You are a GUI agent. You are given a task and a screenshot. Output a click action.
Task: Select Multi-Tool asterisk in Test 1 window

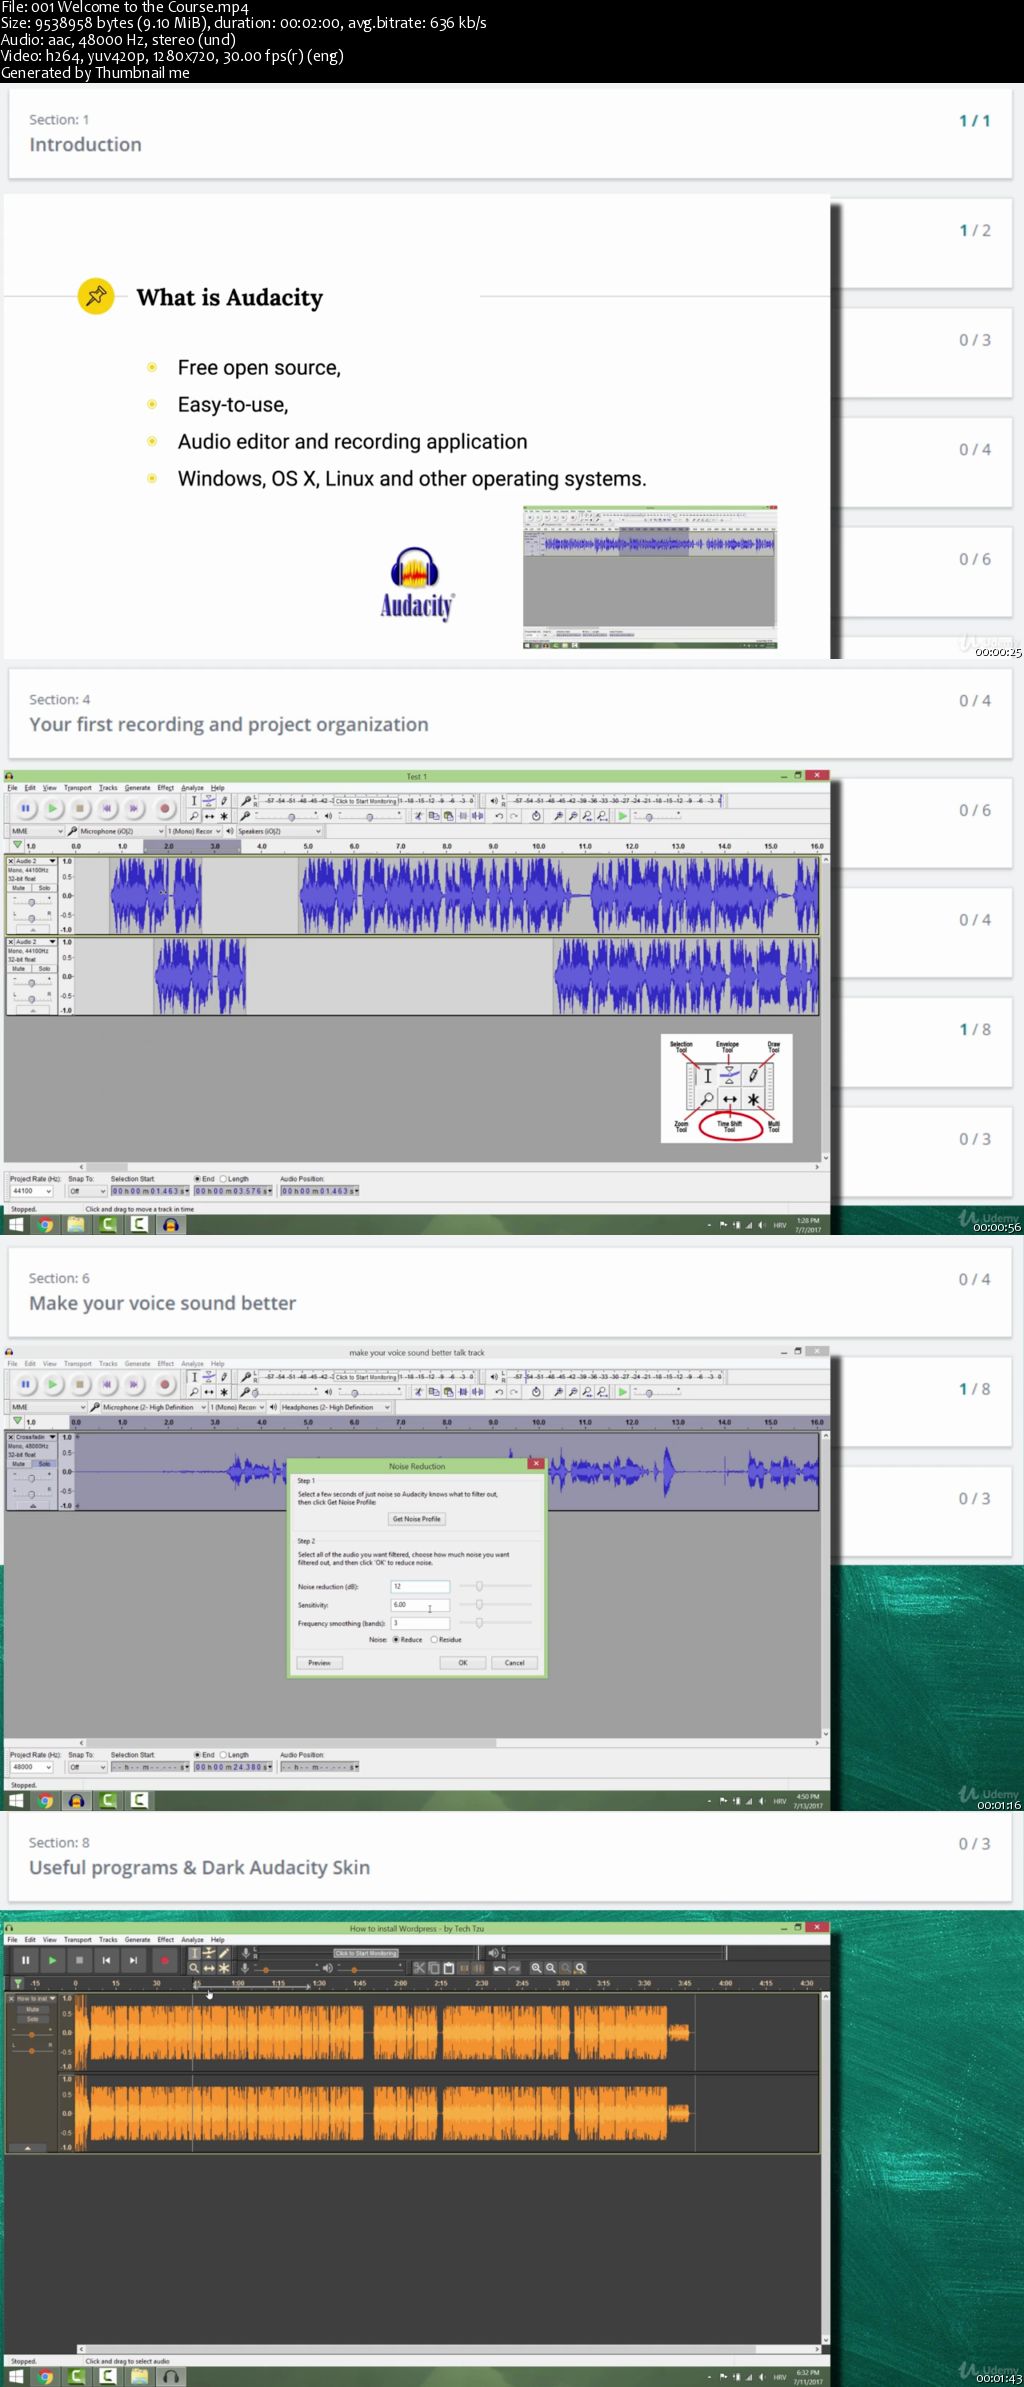pyautogui.click(x=224, y=816)
